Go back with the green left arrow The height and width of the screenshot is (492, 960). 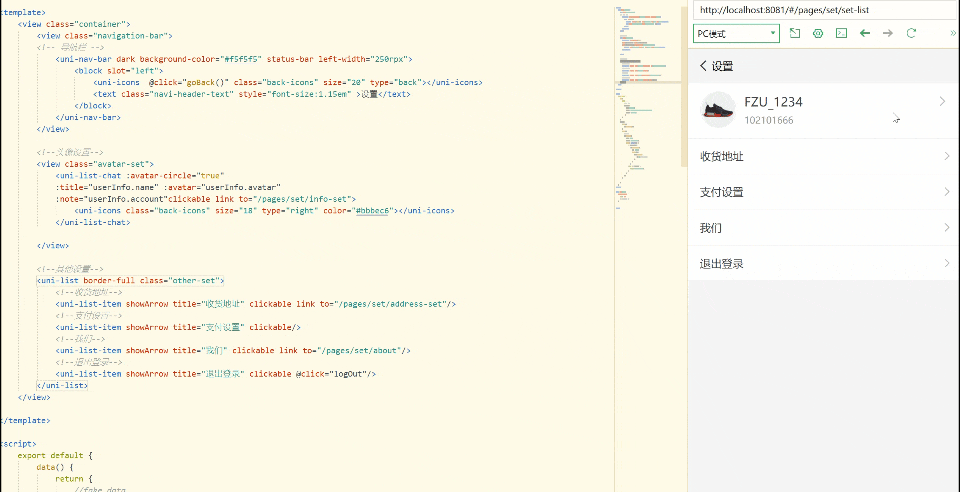click(864, 33)
